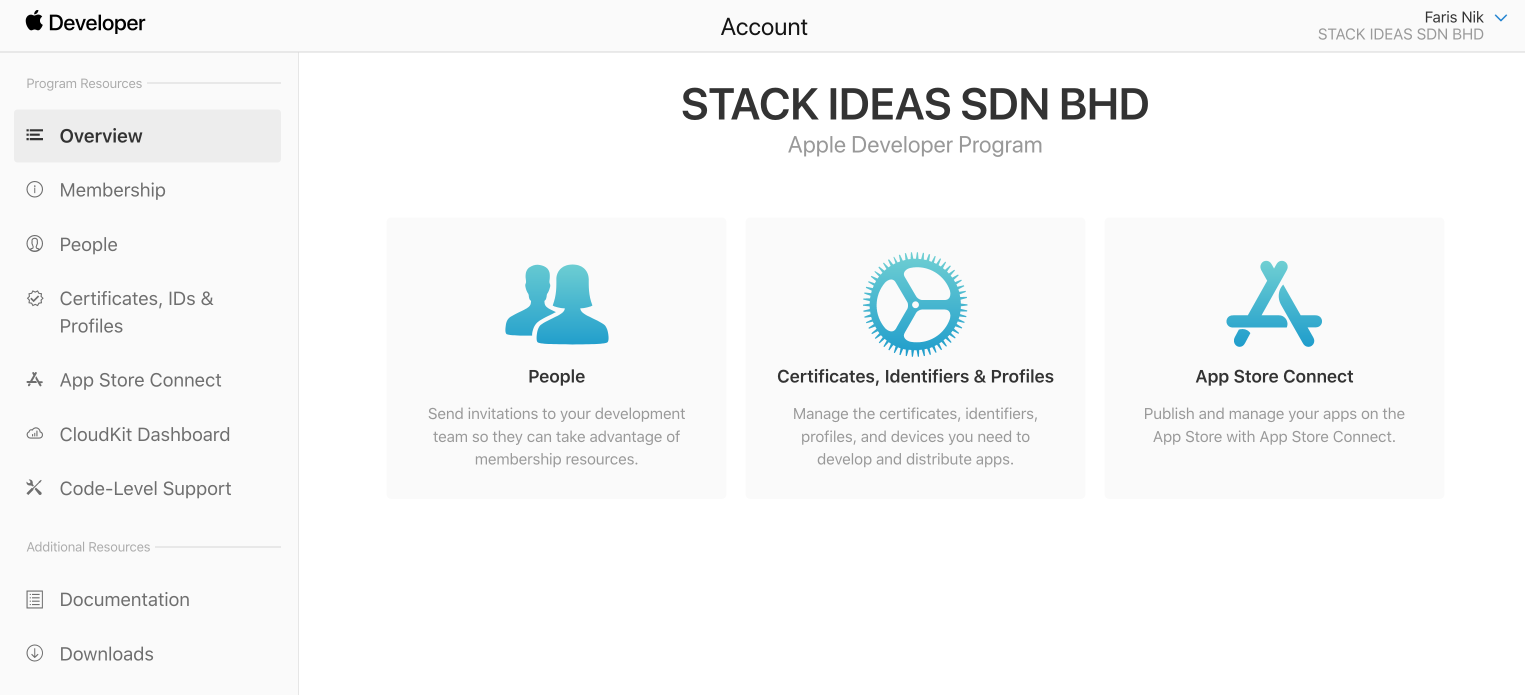
Task: Click STACK IDEAS SDN BHD team name in header
Action: (1400, 35)
